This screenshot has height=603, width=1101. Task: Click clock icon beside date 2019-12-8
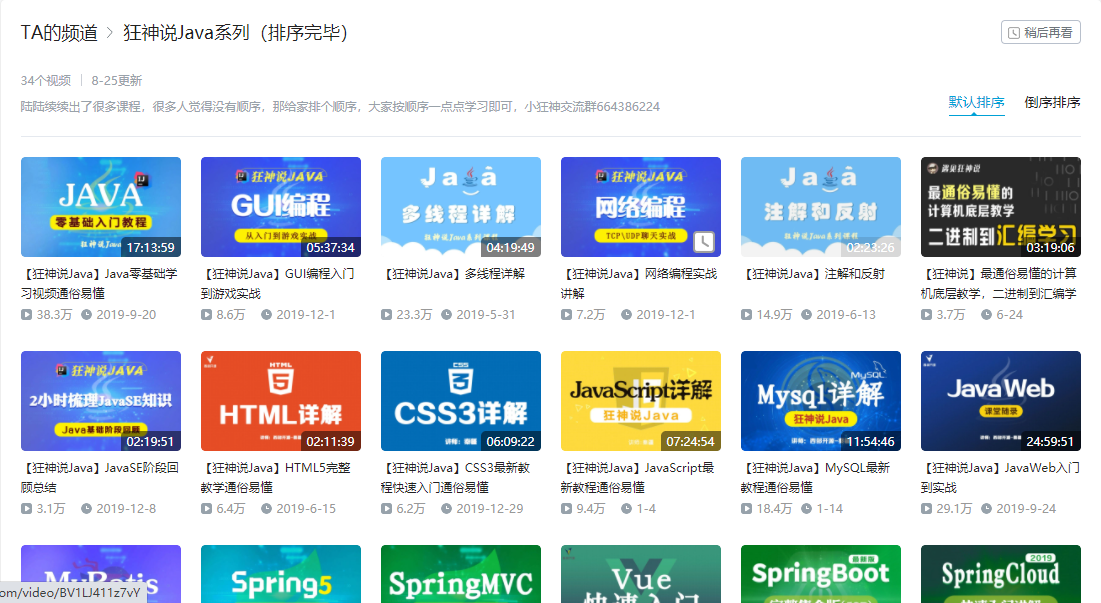(x=86, y=508)
